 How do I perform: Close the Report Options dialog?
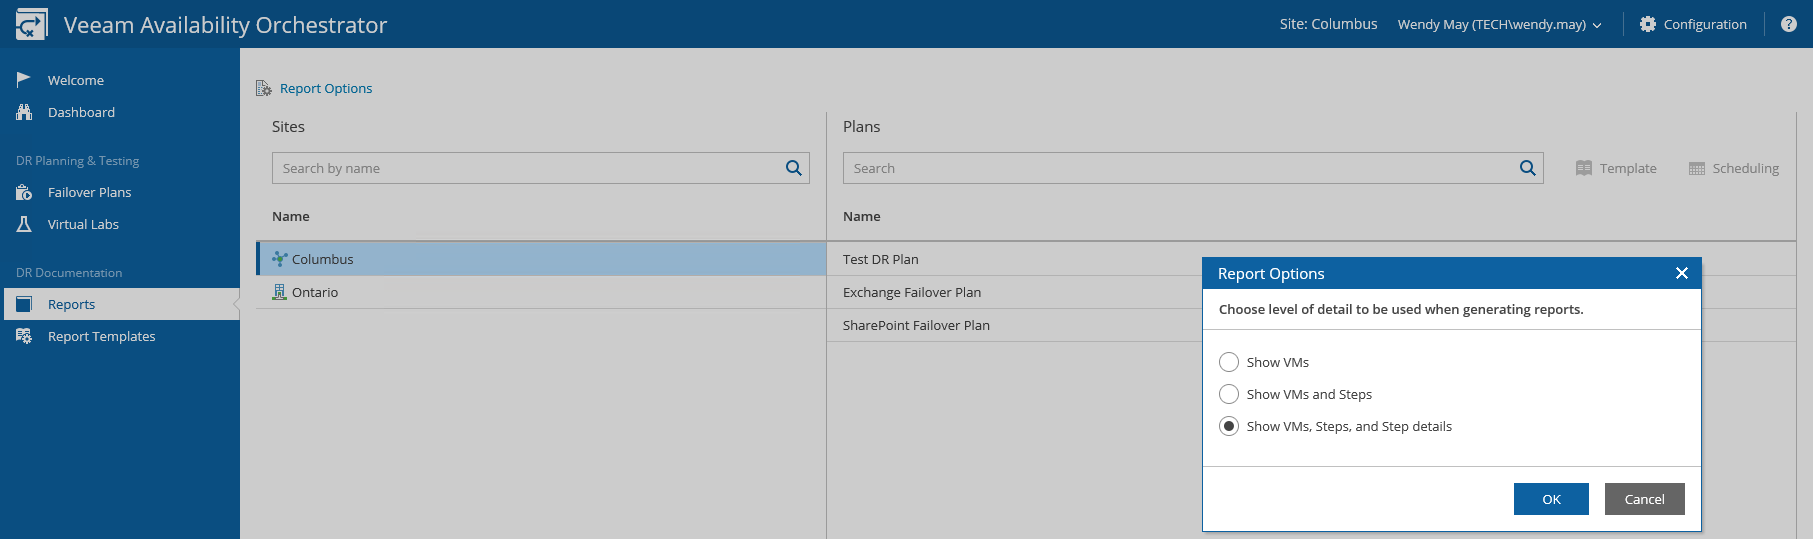pos(1682,273)
